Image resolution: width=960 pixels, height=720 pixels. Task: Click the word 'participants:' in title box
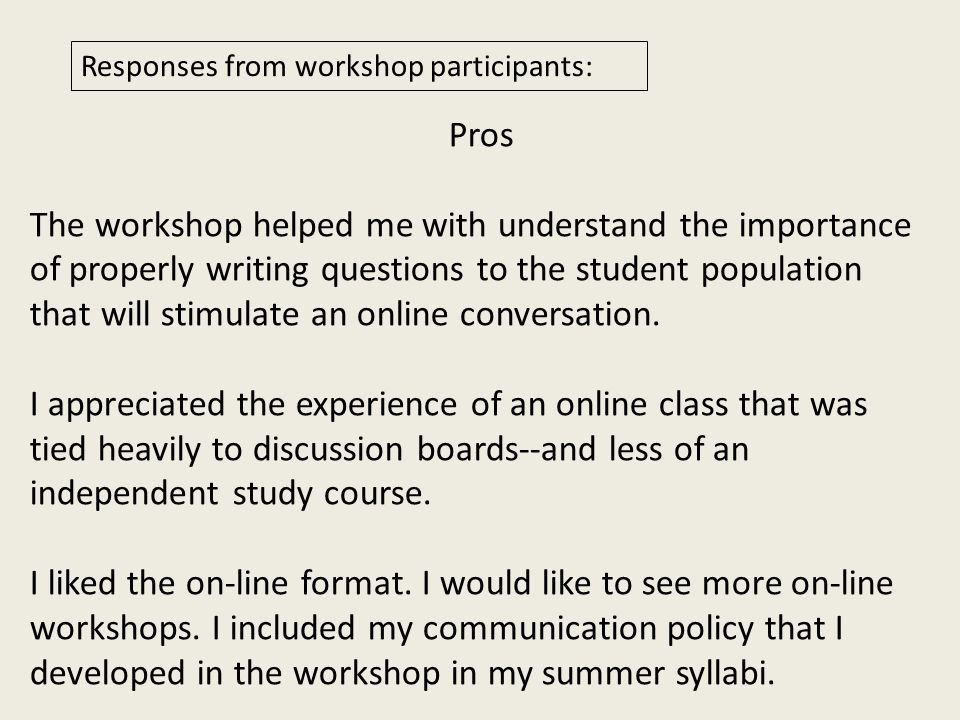pyautogui.click(x=512, y=67)
